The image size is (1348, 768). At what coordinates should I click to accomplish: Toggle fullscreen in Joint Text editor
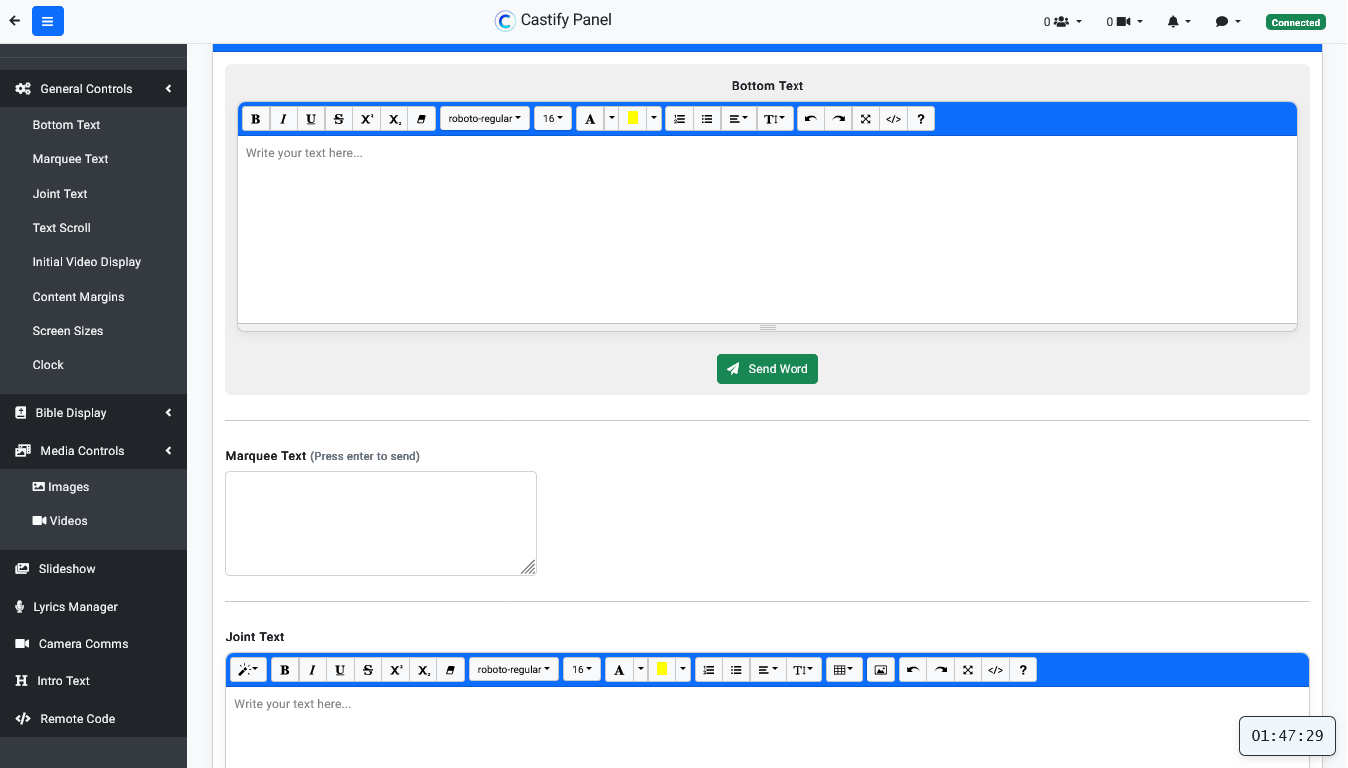coord(968,670)
